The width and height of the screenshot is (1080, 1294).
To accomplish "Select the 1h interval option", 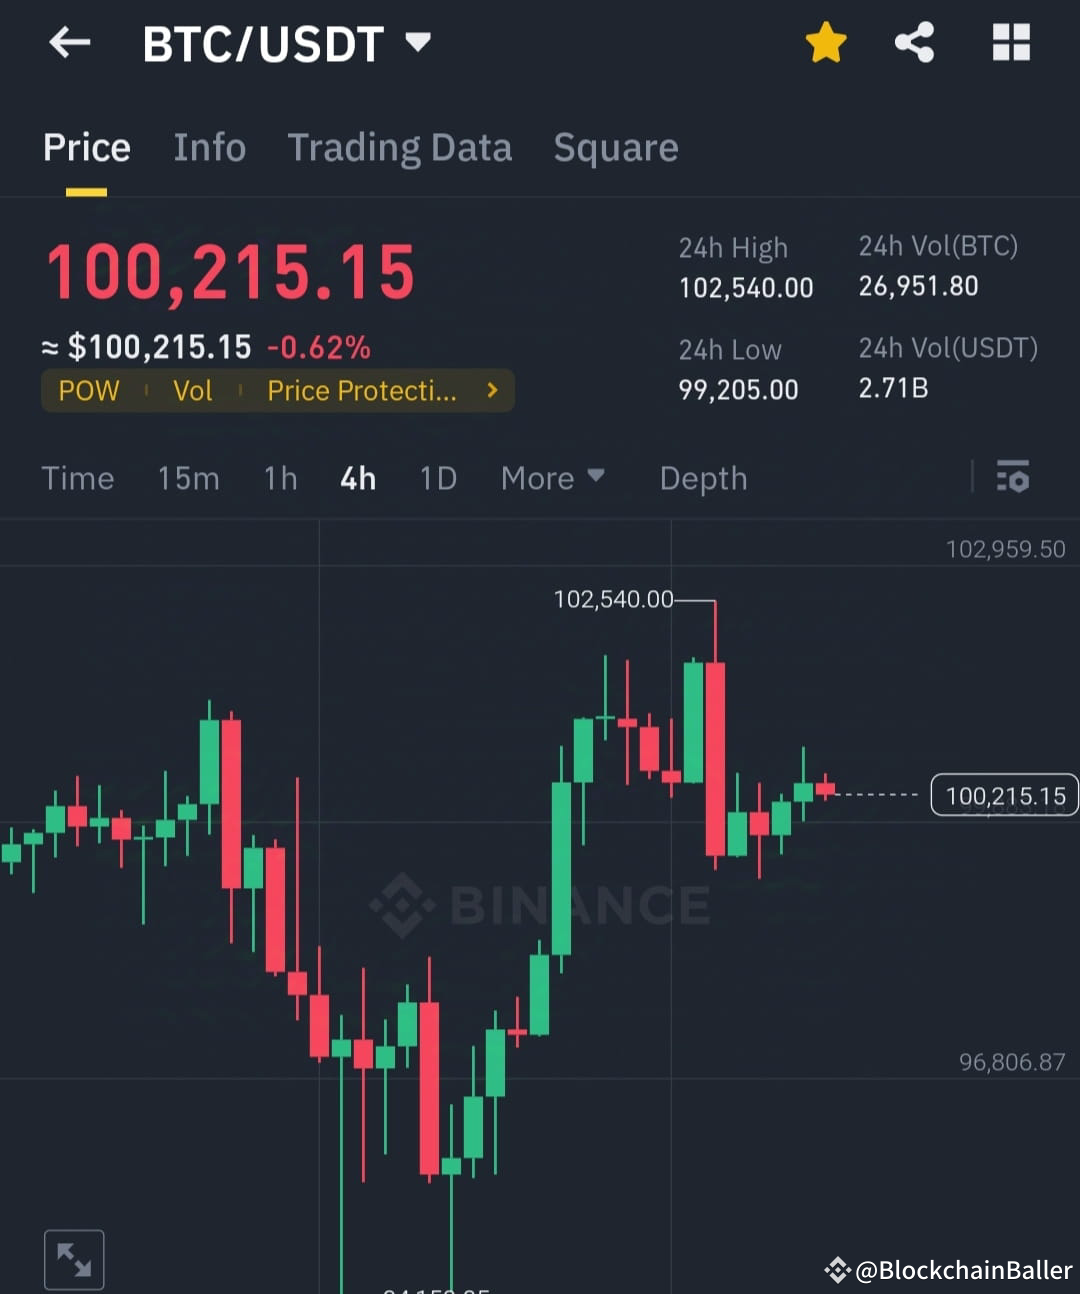I will pyautogui.click(x=280, y=478).
